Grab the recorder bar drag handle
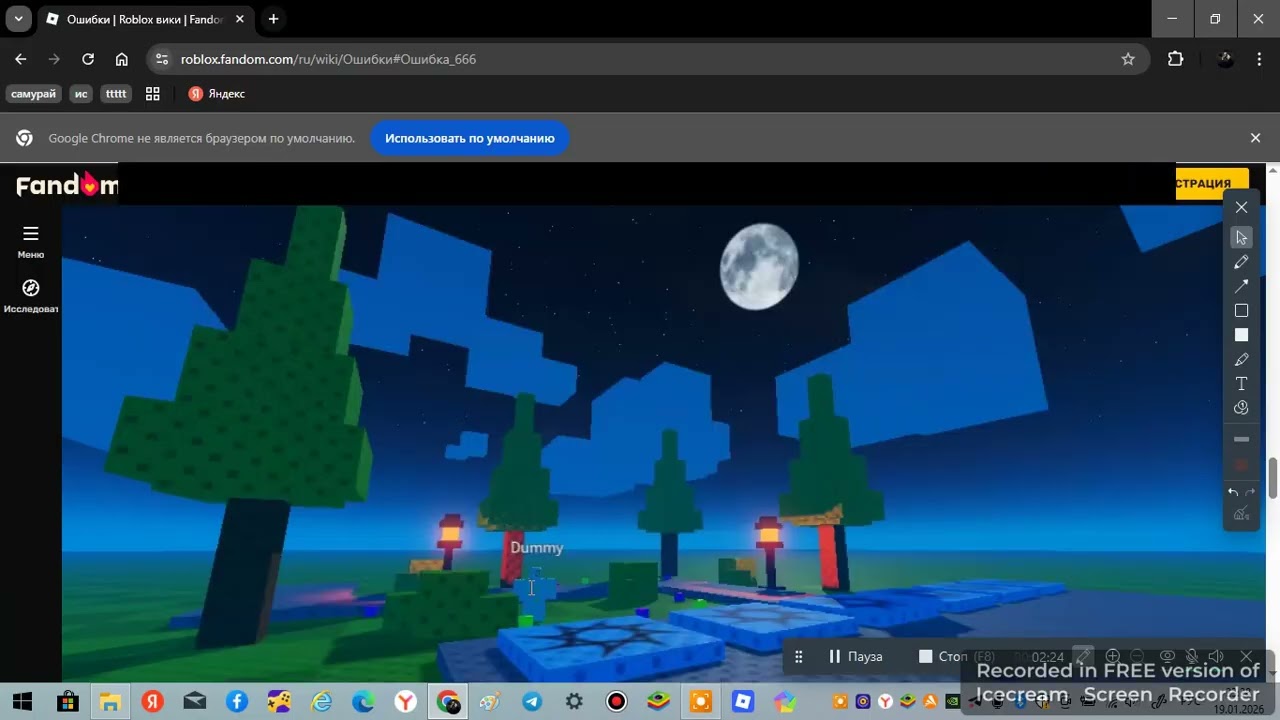1280x720 pixels. [x=798, y=657]
